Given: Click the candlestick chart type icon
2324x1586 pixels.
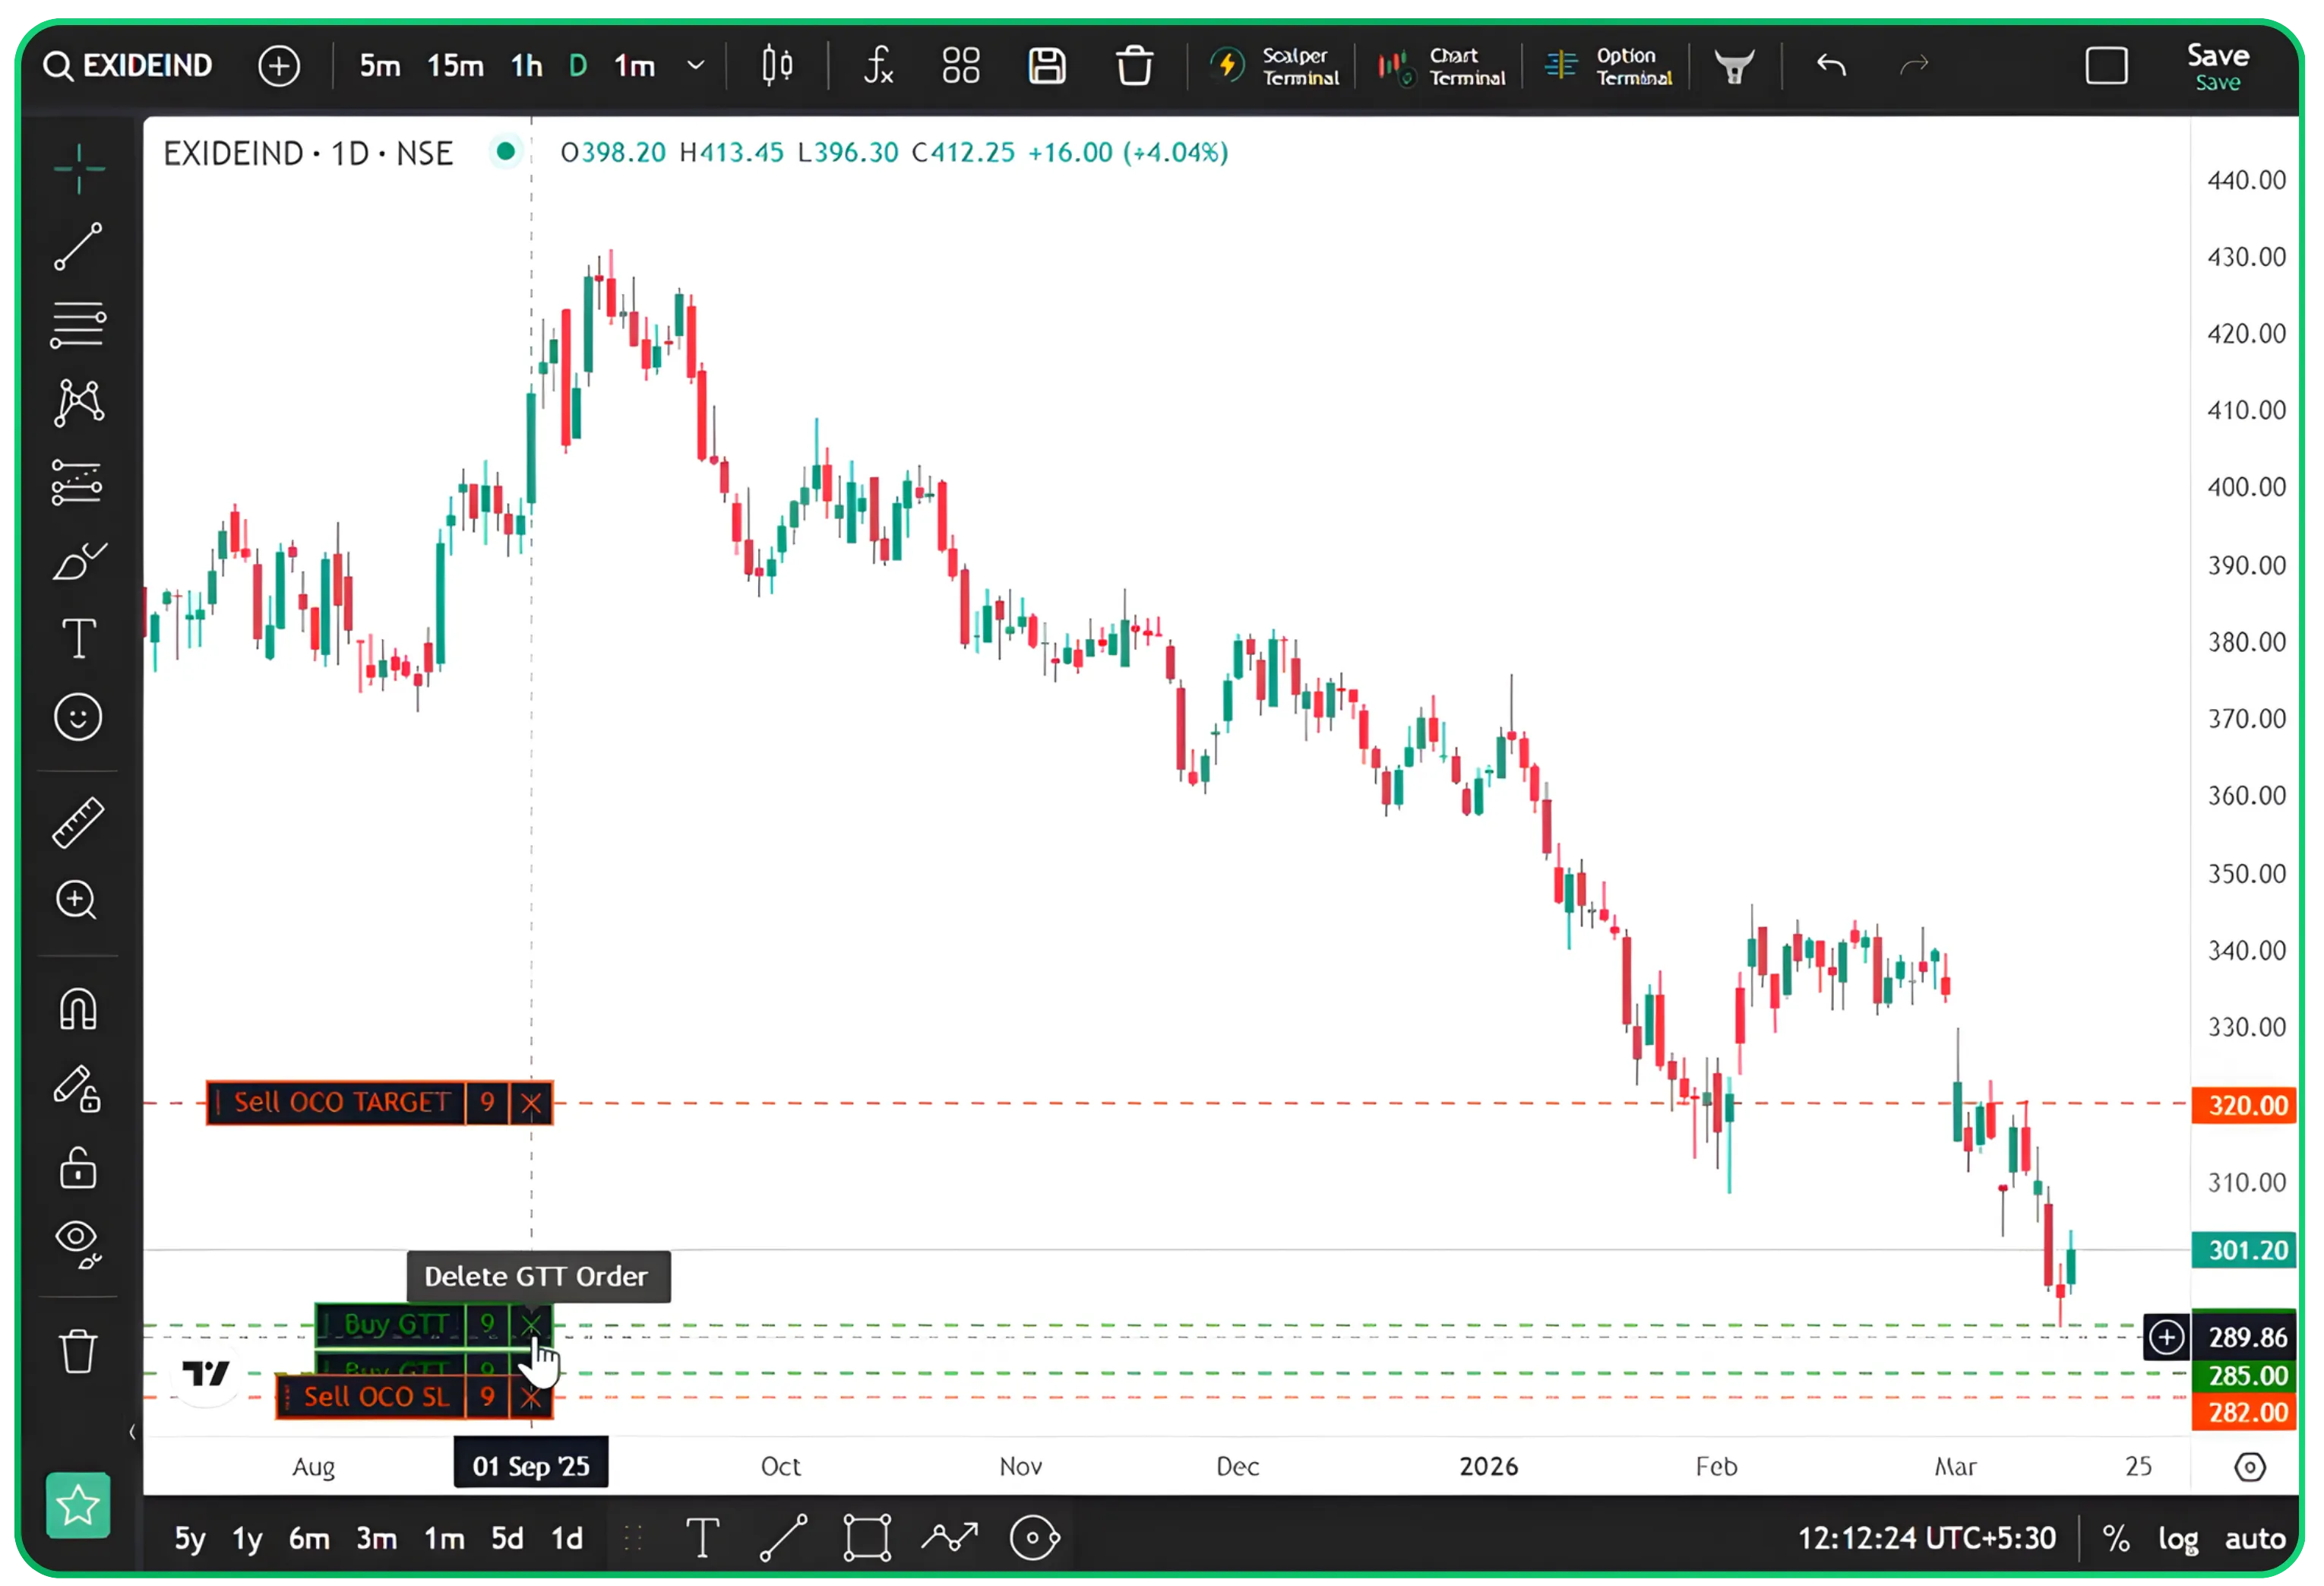Looking at the screenshot, I should (777, 66).
